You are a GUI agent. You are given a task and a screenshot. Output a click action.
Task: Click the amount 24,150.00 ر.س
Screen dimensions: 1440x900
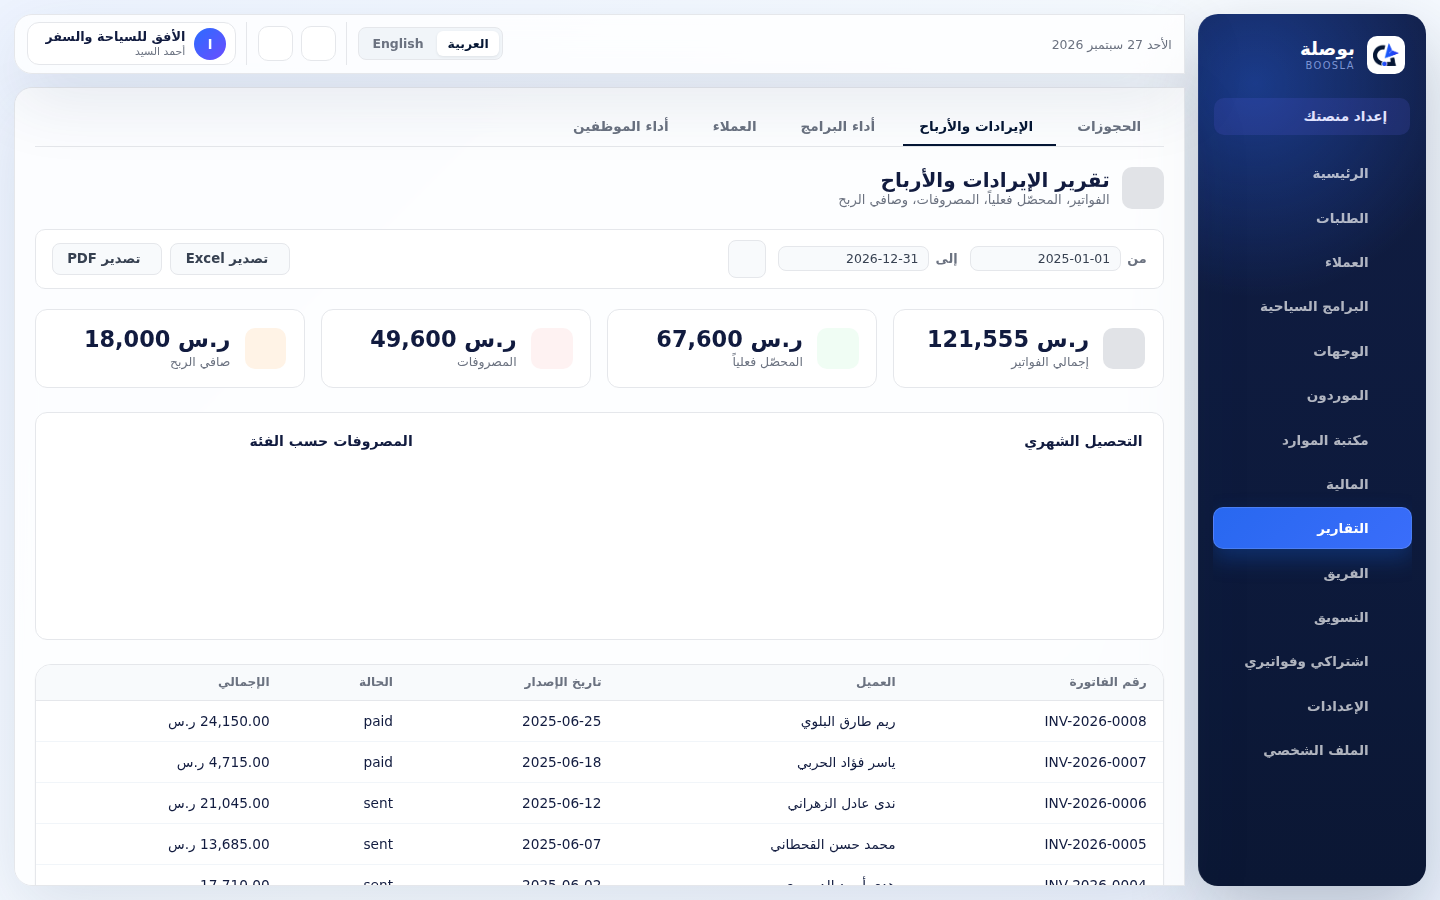[x=219, y=721]
